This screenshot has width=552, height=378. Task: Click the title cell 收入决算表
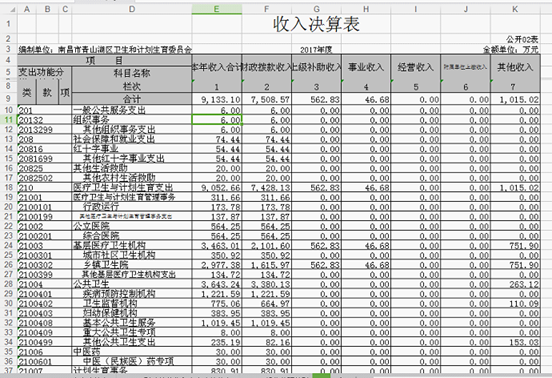[x=316, y=24]
